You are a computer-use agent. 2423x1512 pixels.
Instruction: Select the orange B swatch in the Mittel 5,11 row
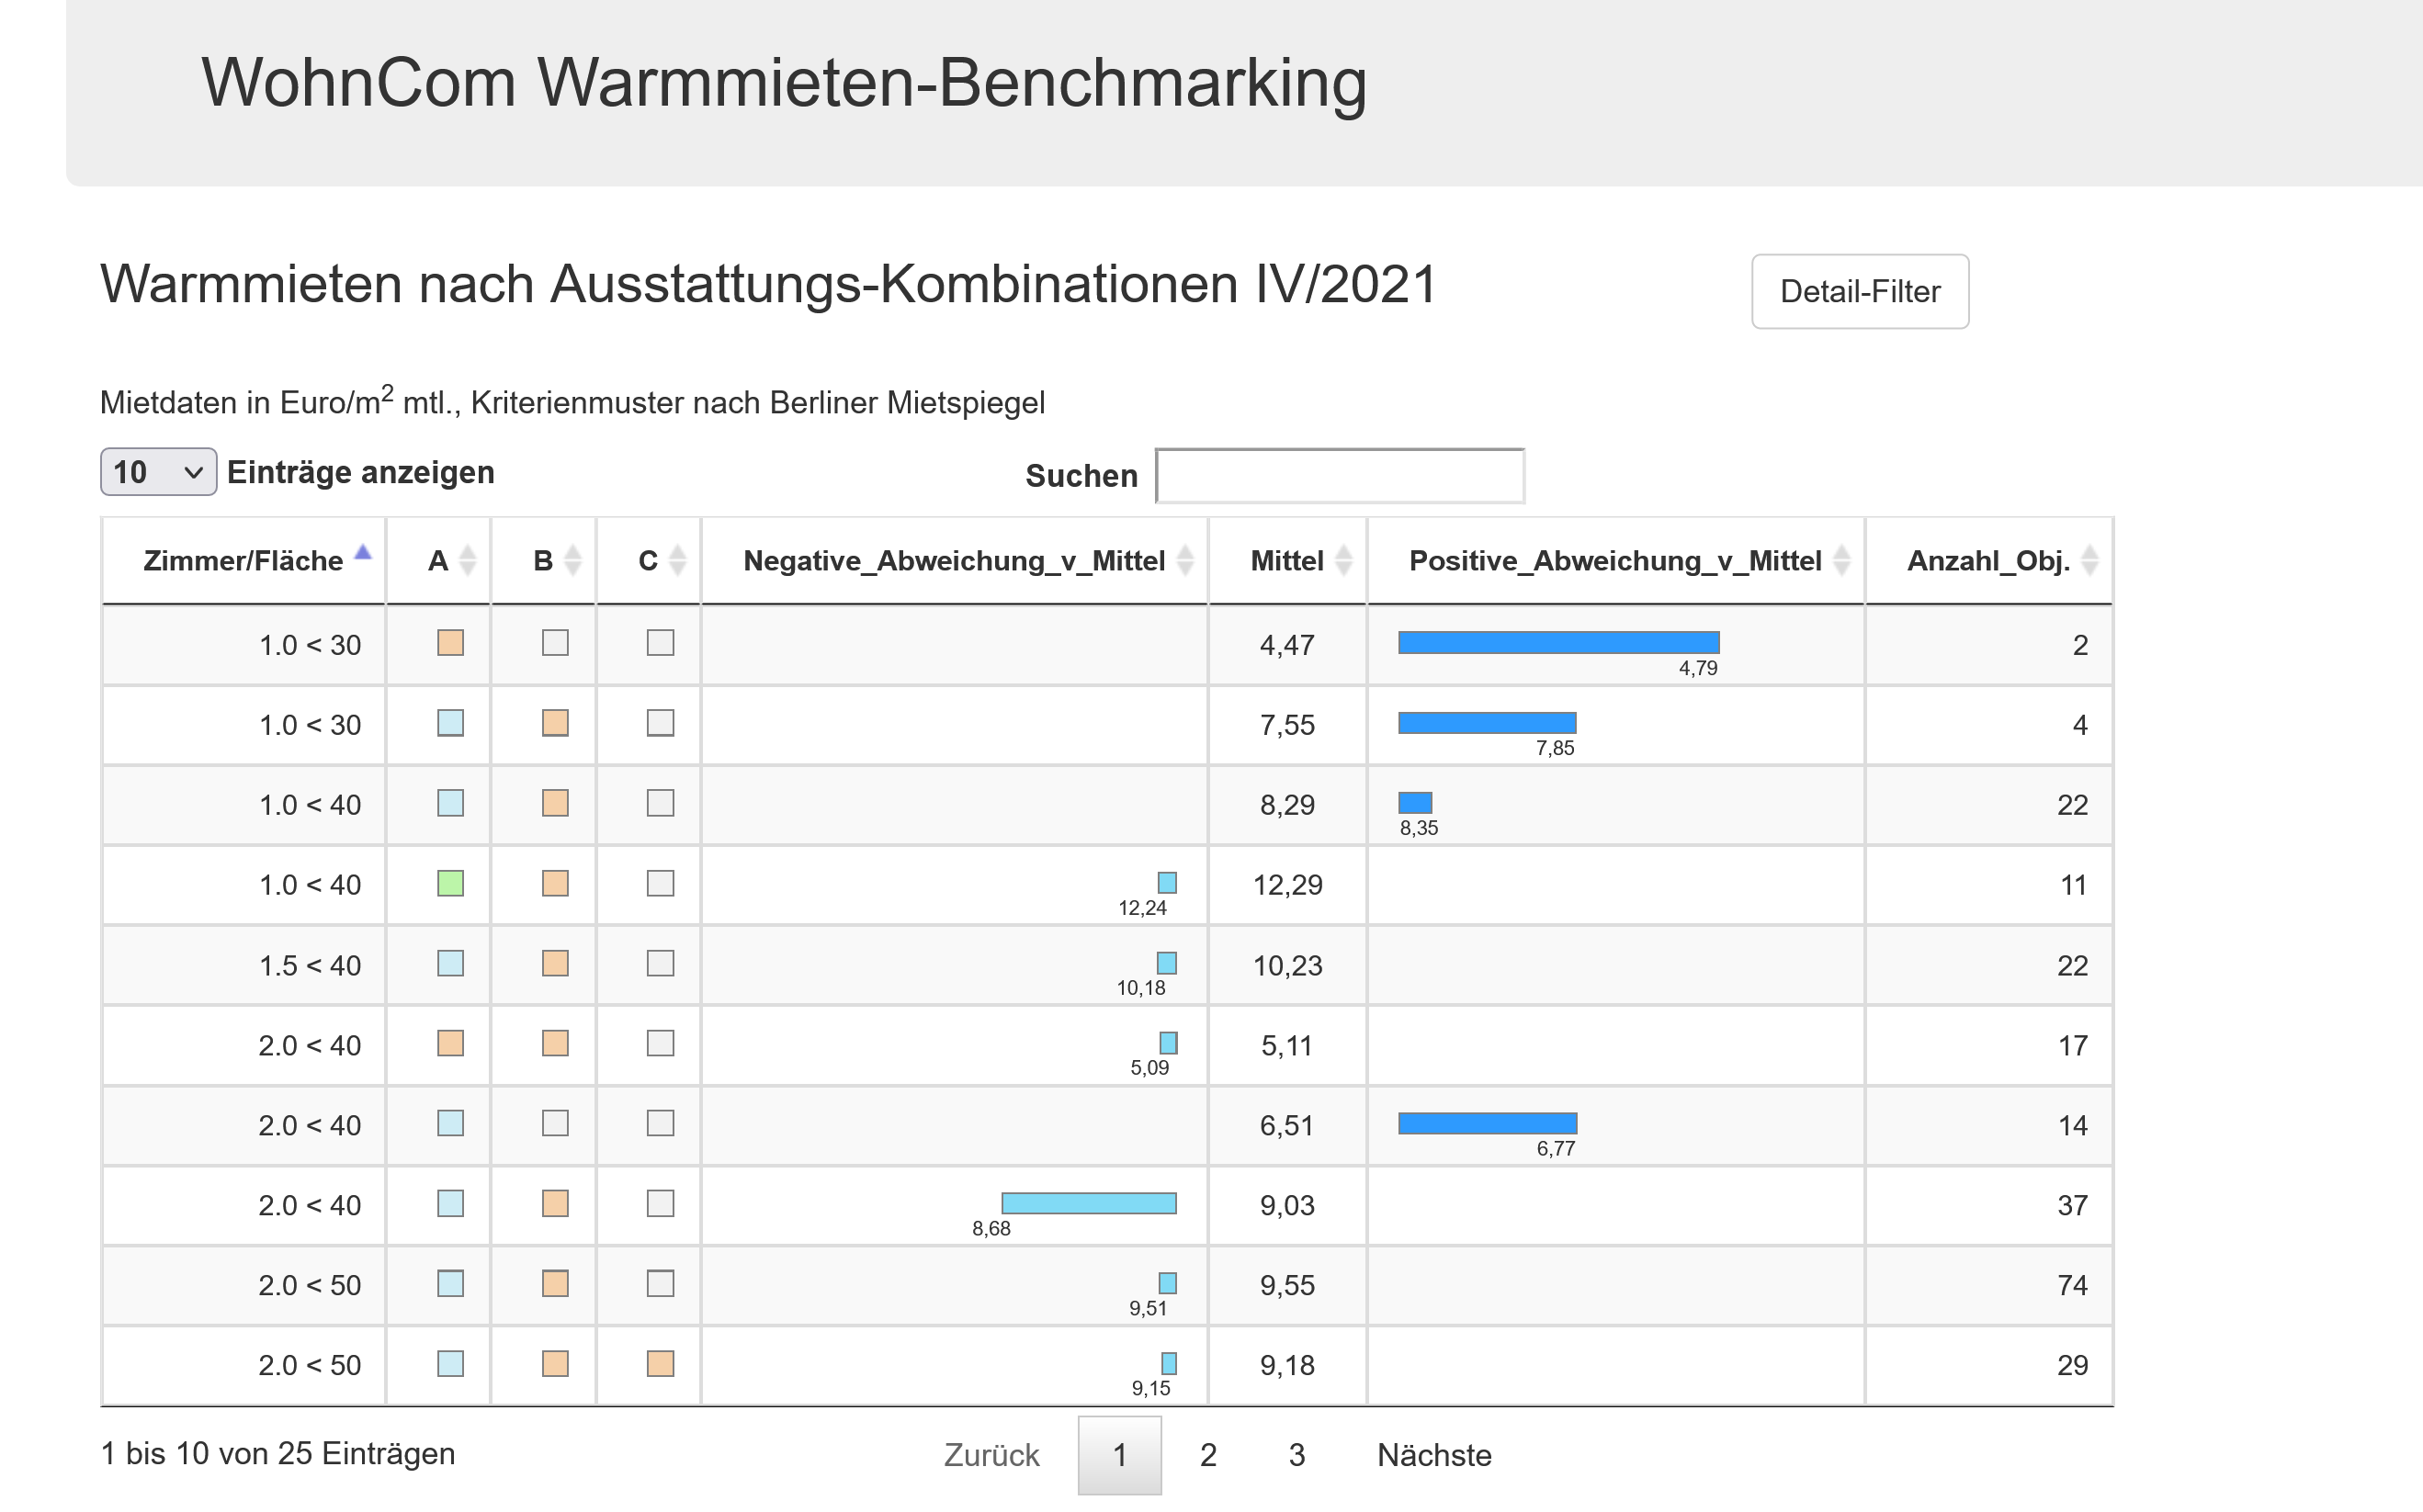click(x=556, y=1043)
